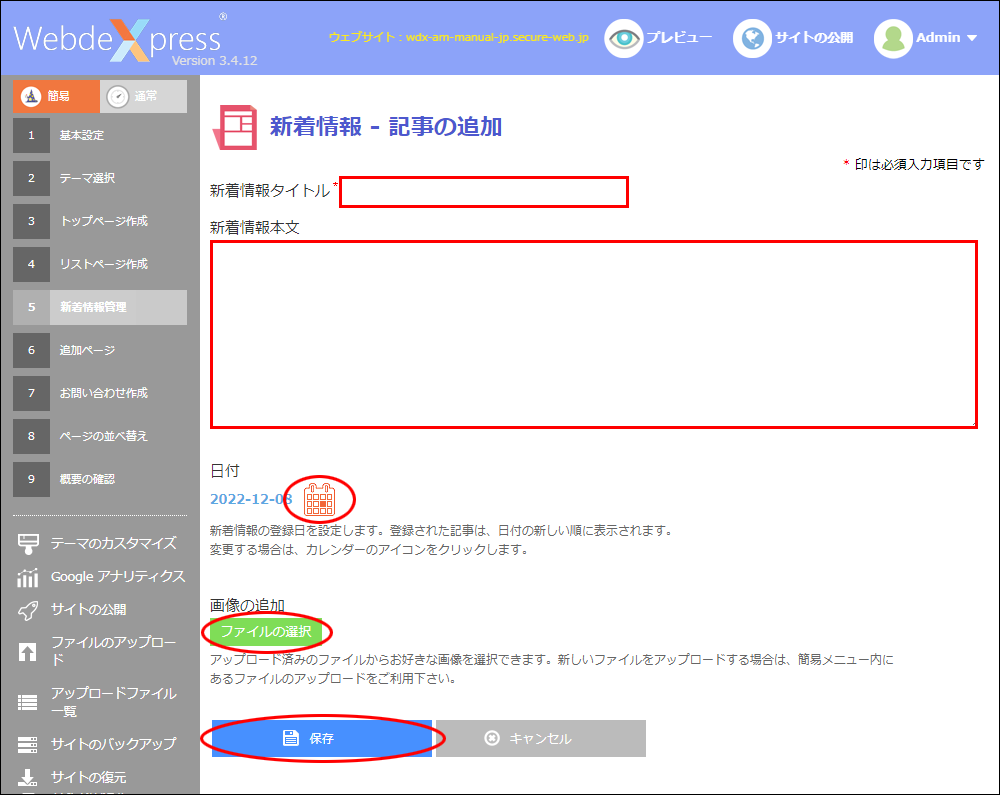1000x795 pixels.
Task: Open step 1 基本設定
Action: point(100,135)
